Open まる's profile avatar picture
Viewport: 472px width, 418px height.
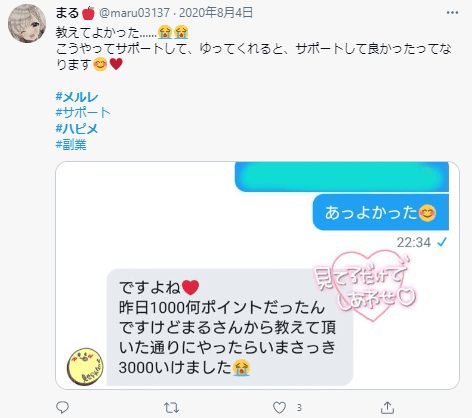point(27,23)
